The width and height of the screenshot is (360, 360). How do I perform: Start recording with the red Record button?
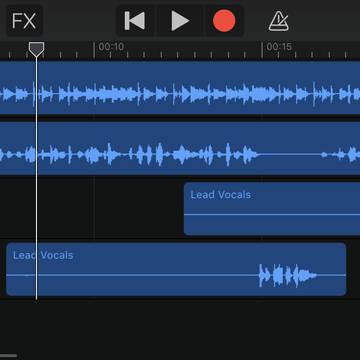coord(224,21)
